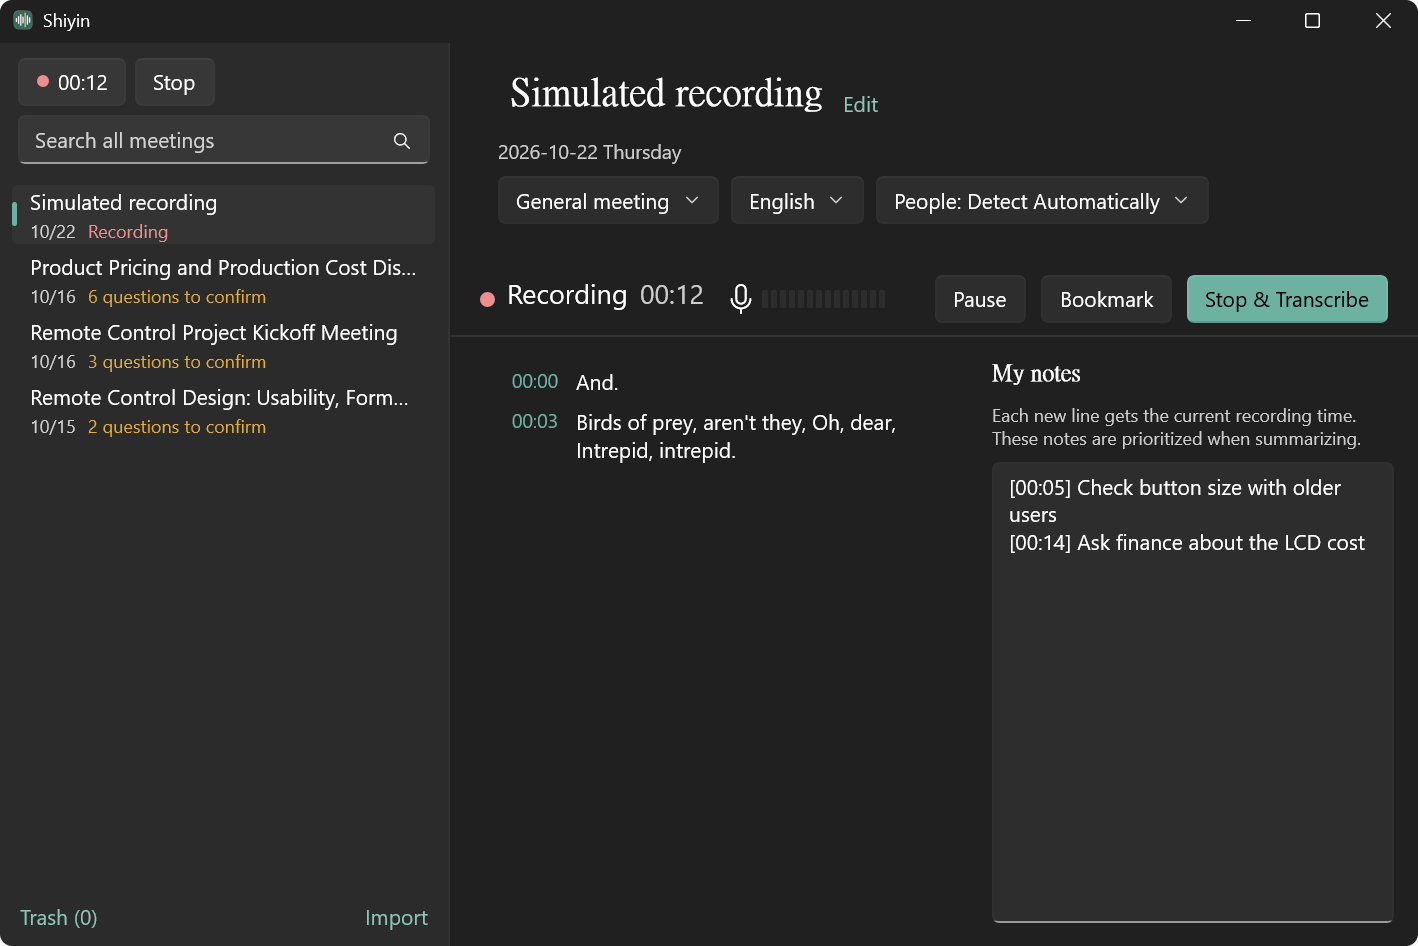The height and width of the screenshot is (946, 1418).
Task: Click the "3 questions to confirm" status
Action: pyautogui.click(x=177, y=362)
